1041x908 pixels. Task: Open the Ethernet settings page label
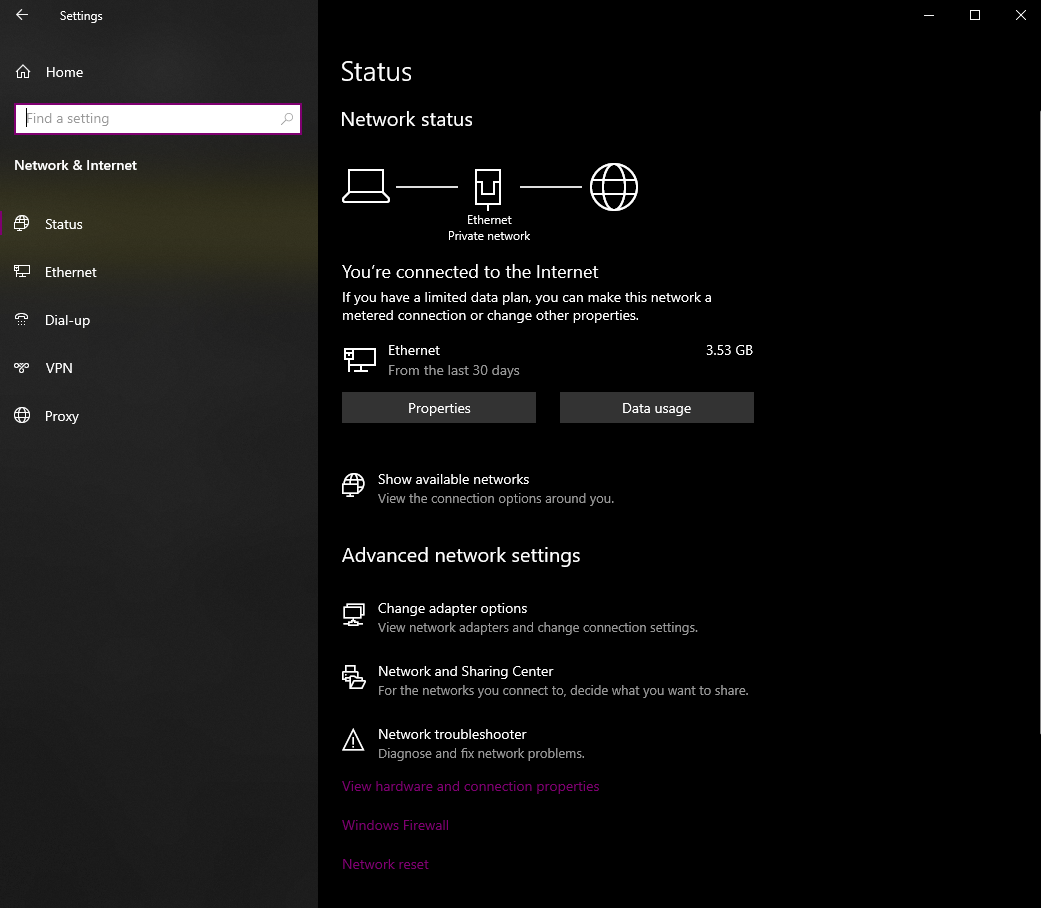(x=70, y=272)
